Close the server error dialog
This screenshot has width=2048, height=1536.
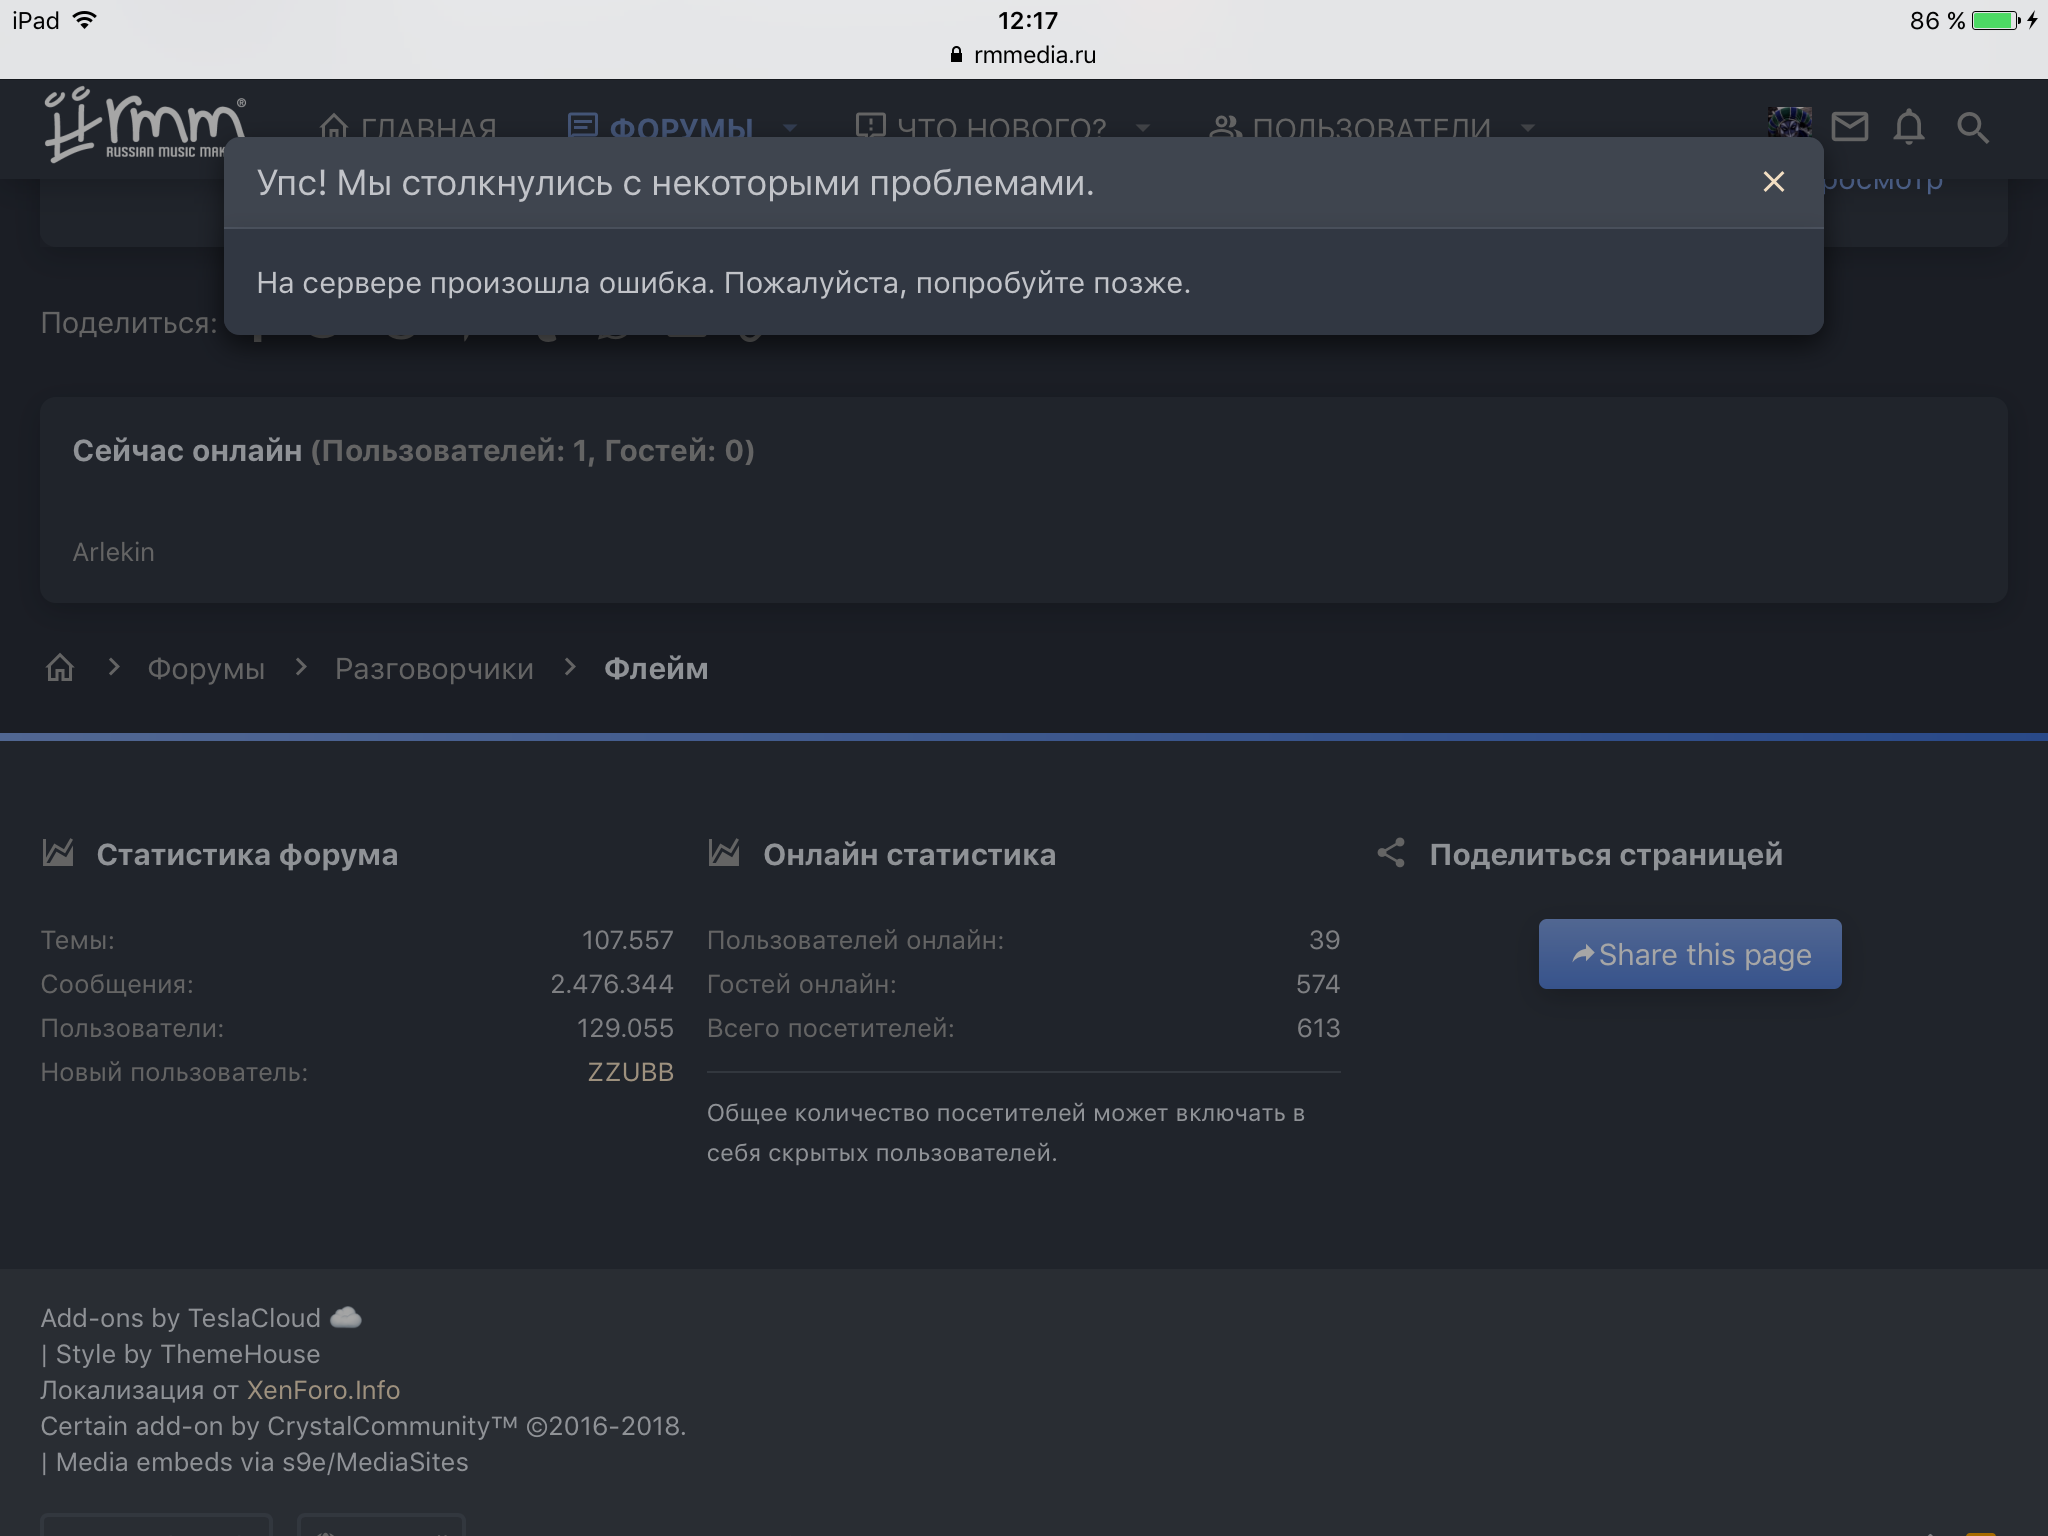1773,182
